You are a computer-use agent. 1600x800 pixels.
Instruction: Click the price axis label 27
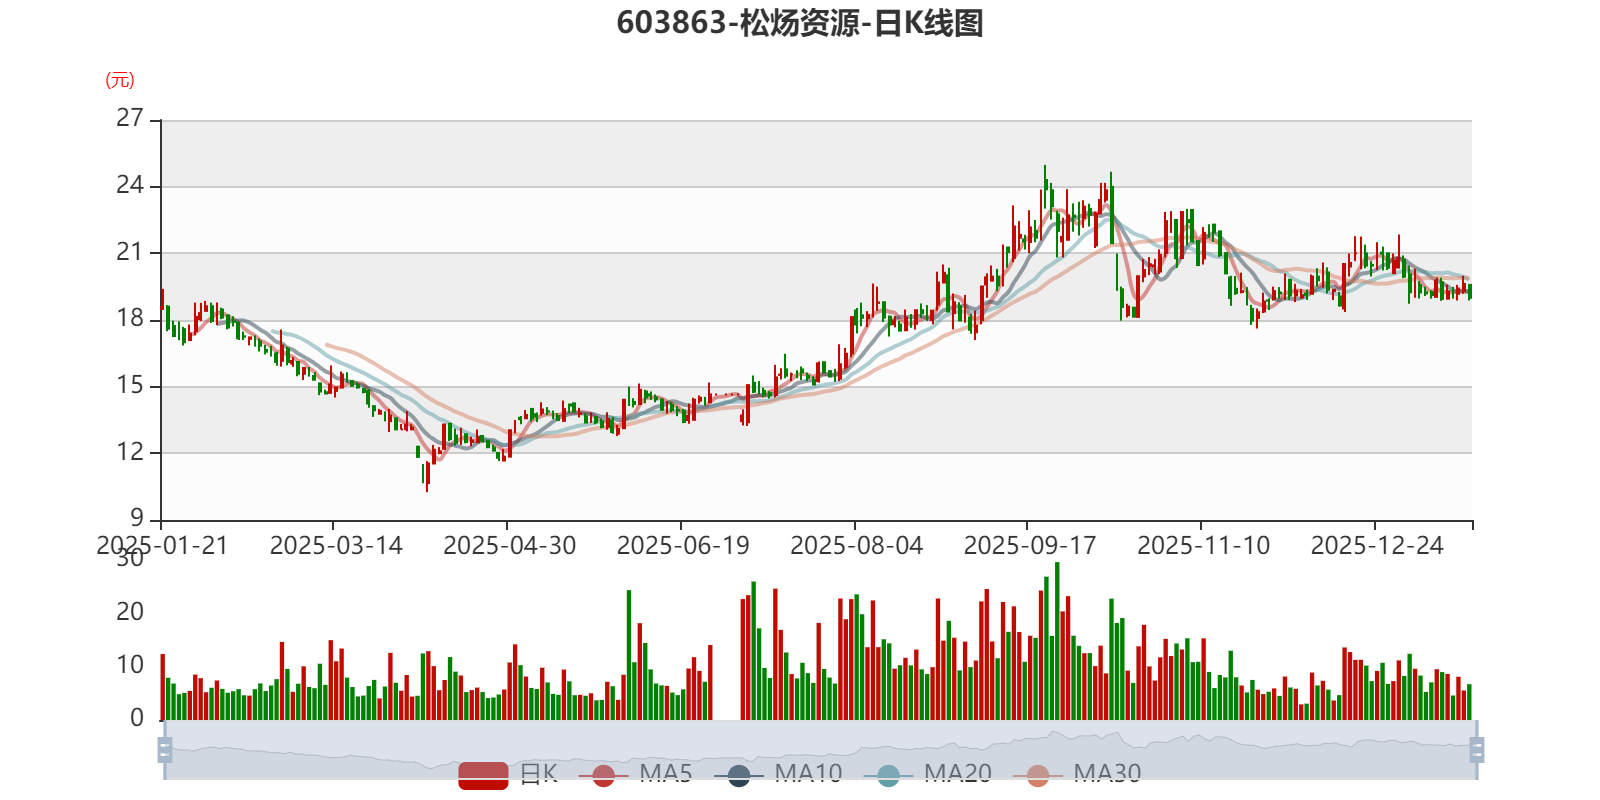click(130, 119)
